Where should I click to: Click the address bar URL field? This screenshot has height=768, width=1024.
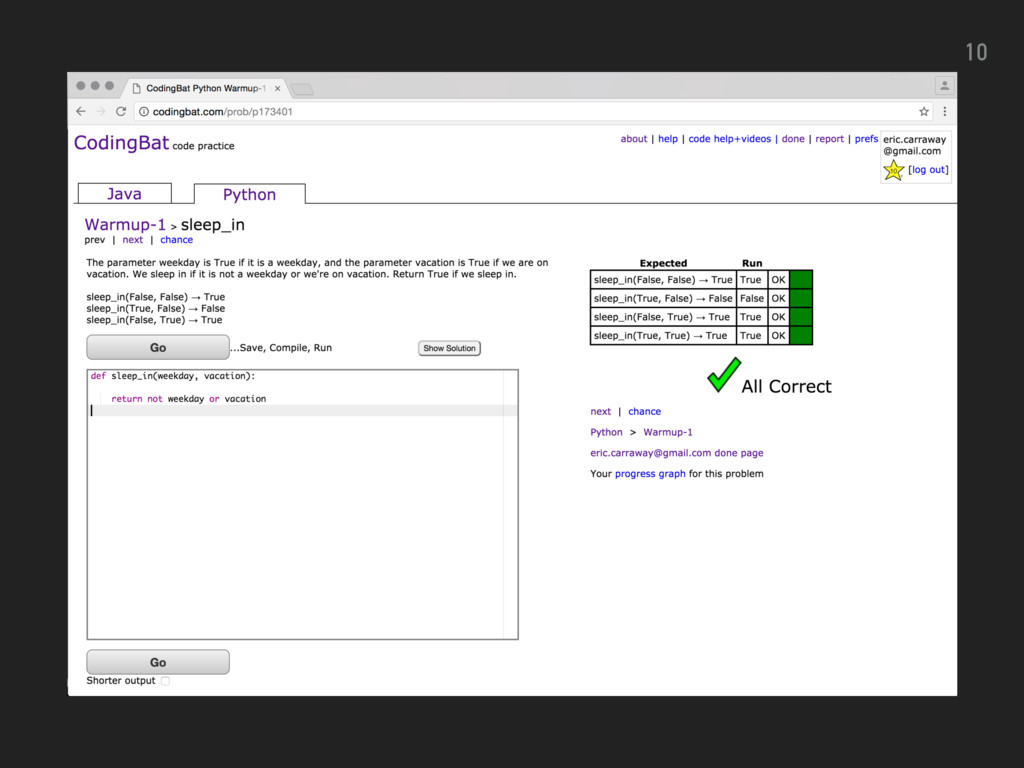532,112
